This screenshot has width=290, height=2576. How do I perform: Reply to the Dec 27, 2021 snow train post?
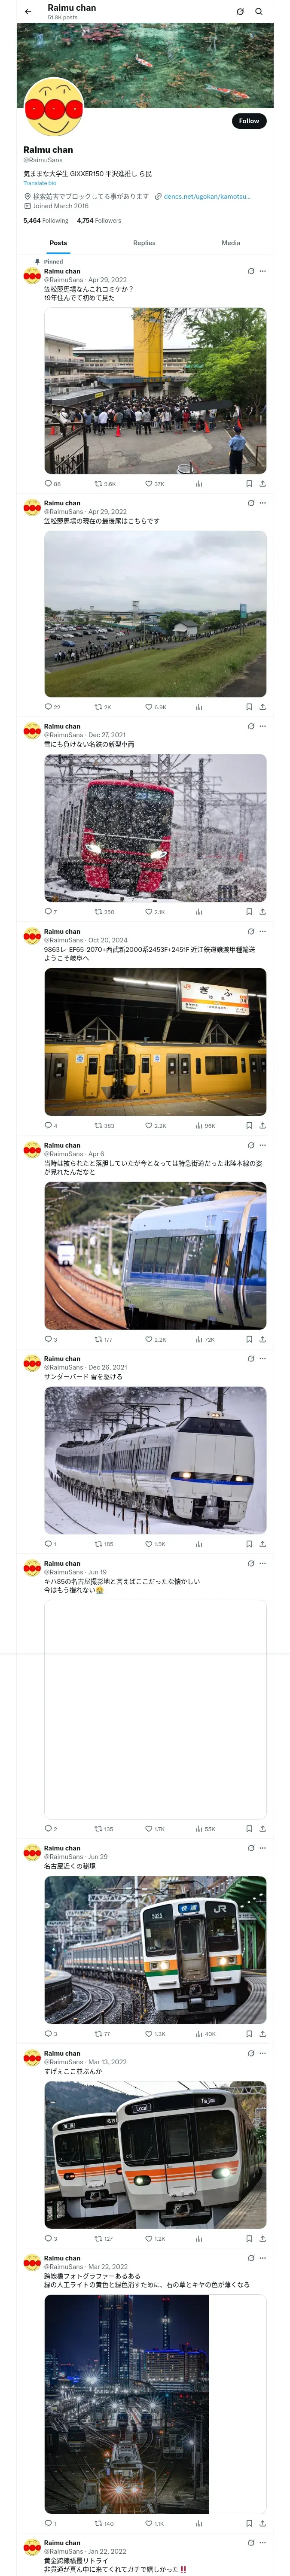(x=50, y=911)
